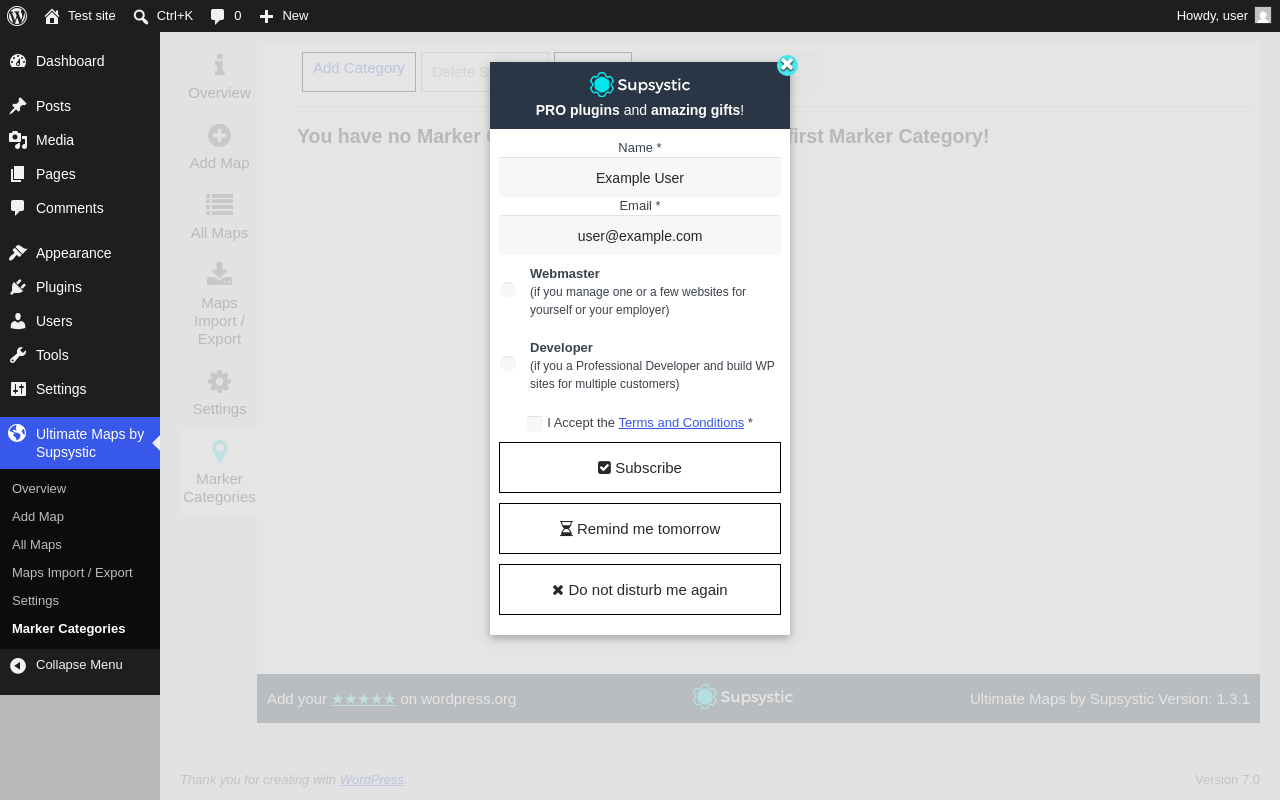This screenshot has width=1280, height=800.
Task: Click the Ultimate Maps version 1.3.1 text
Action: (x=1110, y=699)
